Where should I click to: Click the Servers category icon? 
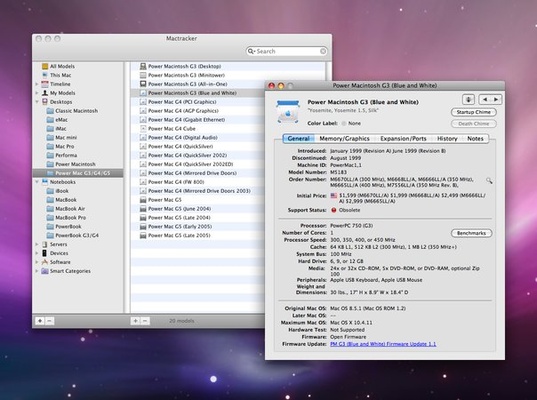[x=45, y=244]
